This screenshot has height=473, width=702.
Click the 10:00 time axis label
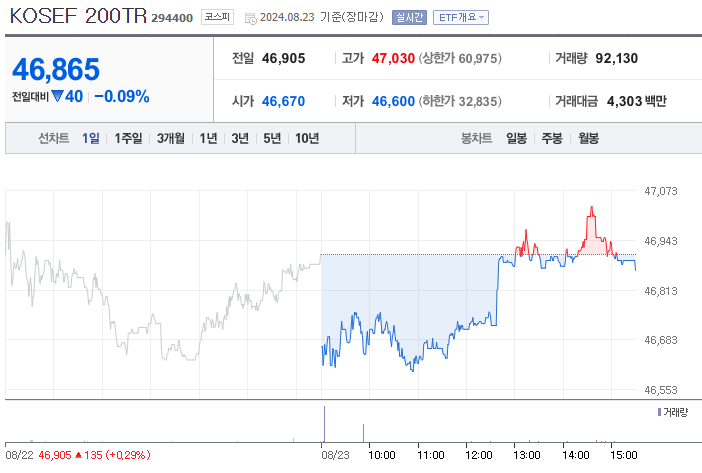point(381,455)
